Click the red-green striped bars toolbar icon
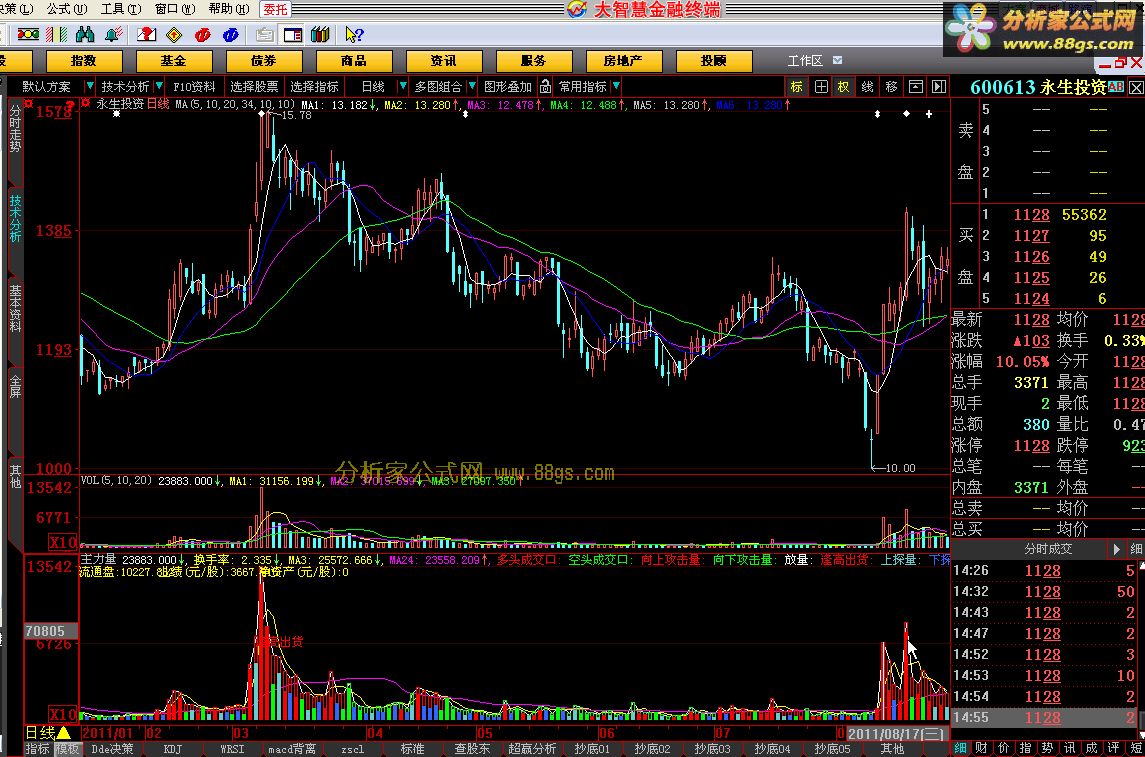This screenshot has width=1145, height=757. click(56, 34)
